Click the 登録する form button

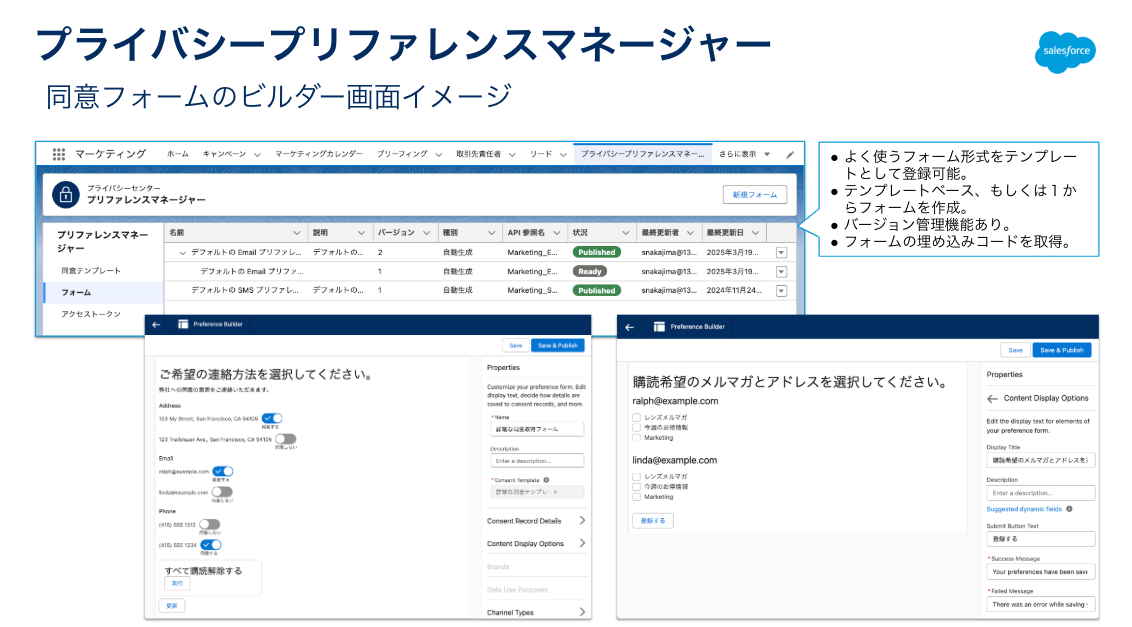(653, 521)
